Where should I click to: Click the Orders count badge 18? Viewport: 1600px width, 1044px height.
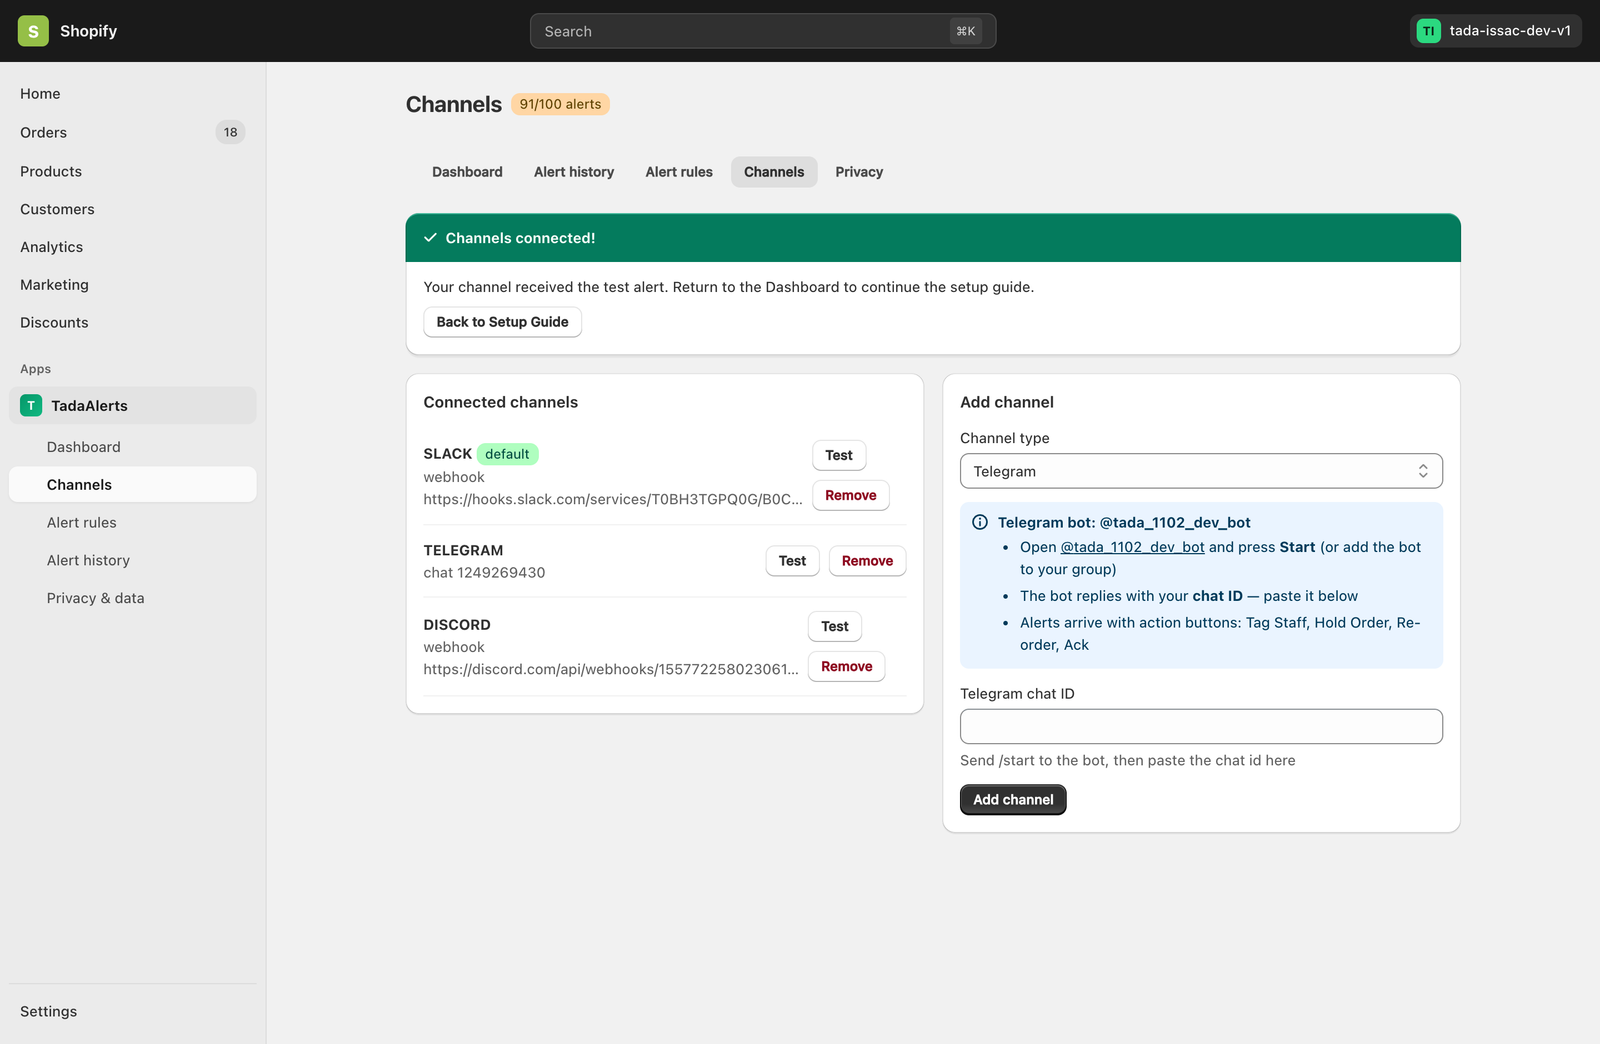tap(231, 132)
